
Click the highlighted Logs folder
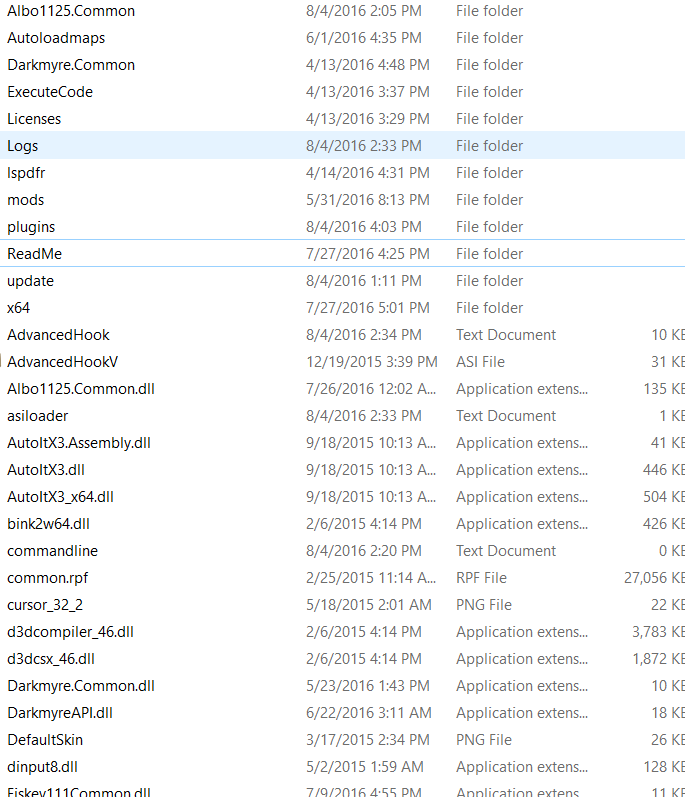click(x=342, y=146)
